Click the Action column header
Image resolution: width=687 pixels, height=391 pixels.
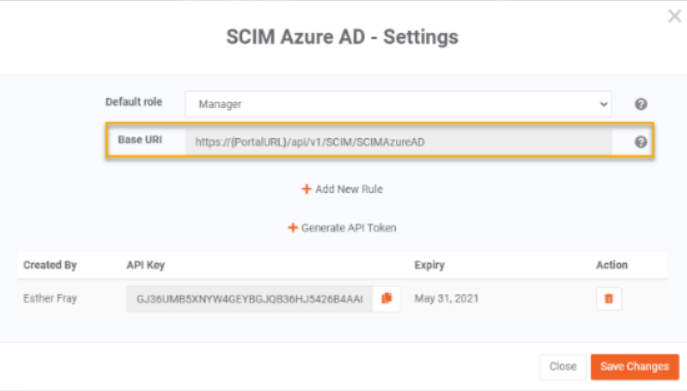tap(612, 265)
